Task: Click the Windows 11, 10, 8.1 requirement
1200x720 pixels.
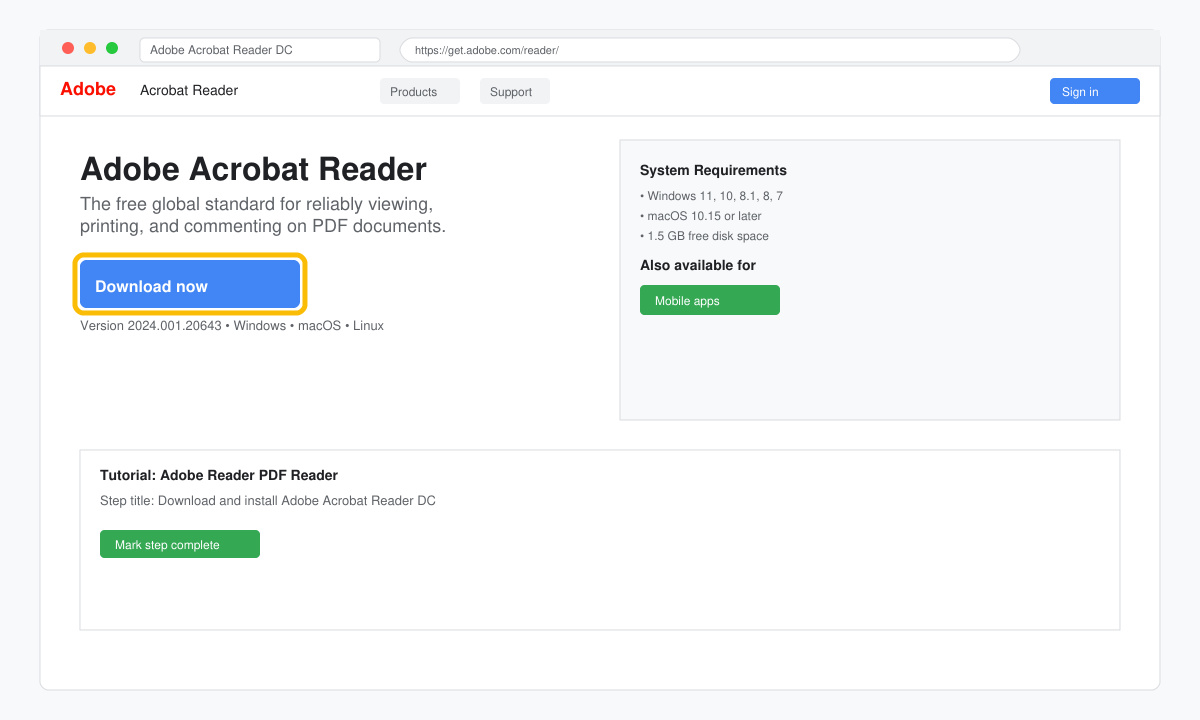Action: click(711, 196)
